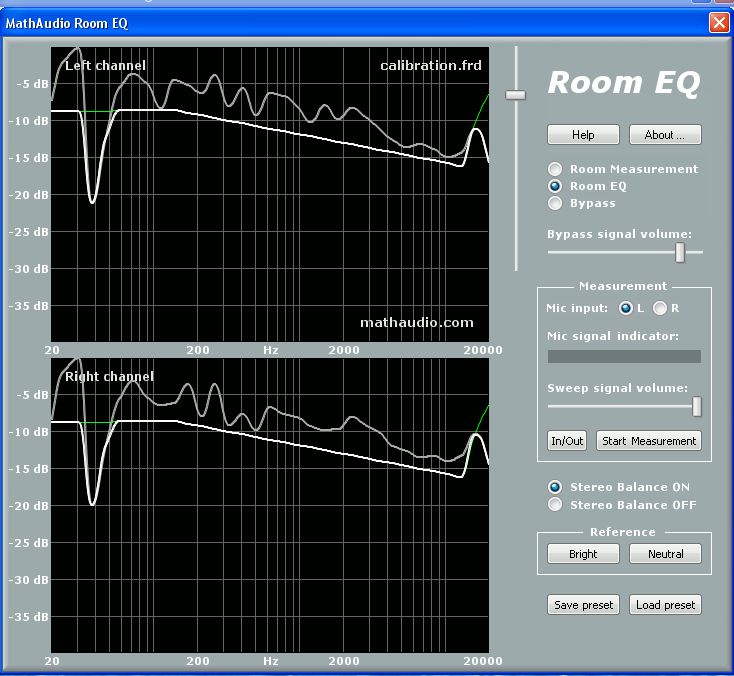This screenshot has height=676, width=734.
Task: Close the MathAudio Room EQ window
Action: (x=718, y=22)
